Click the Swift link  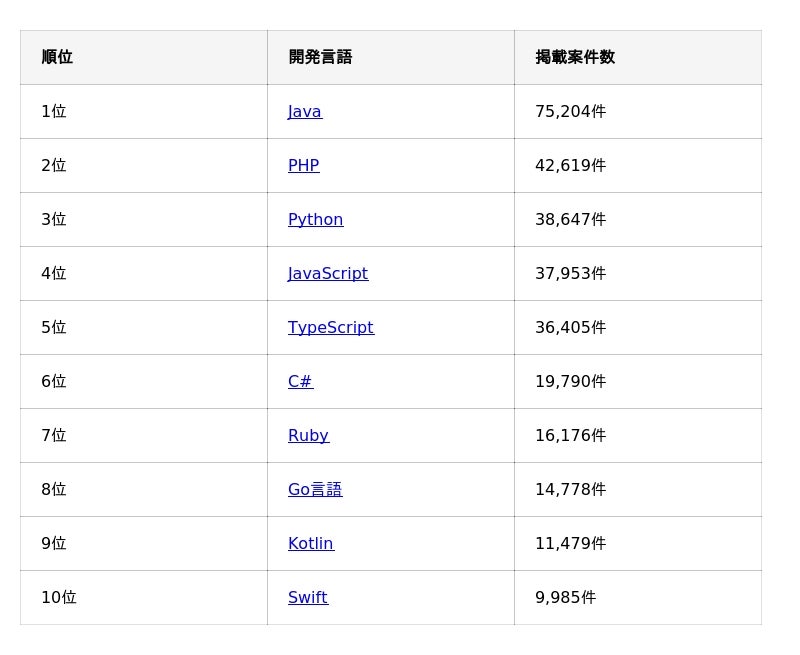tap(307, 598)
